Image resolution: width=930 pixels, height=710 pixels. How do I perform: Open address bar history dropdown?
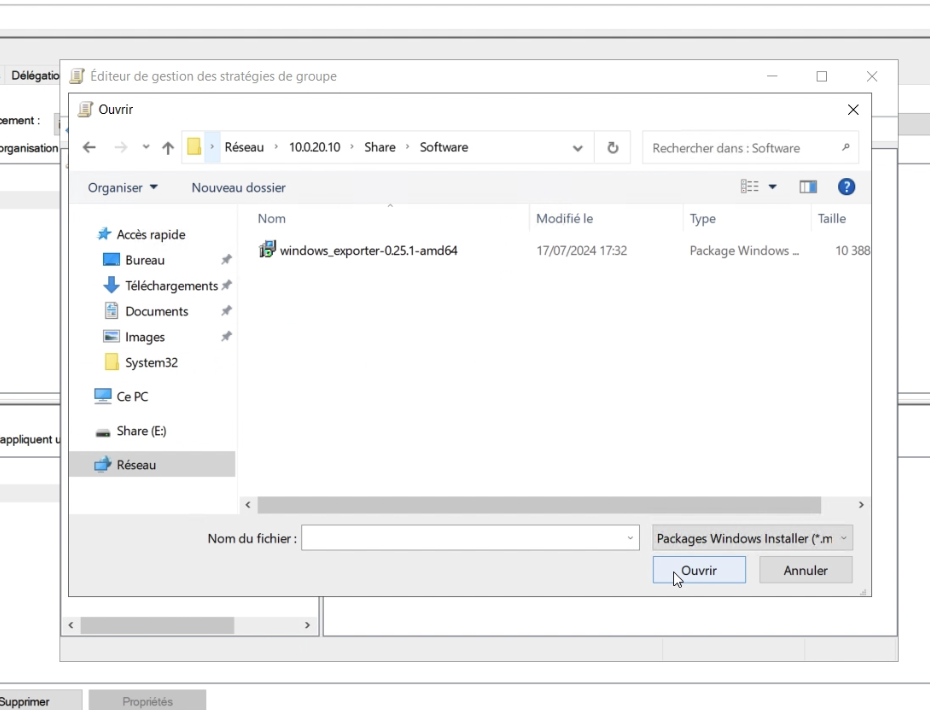pyautogui.click(x=578, y=148)
